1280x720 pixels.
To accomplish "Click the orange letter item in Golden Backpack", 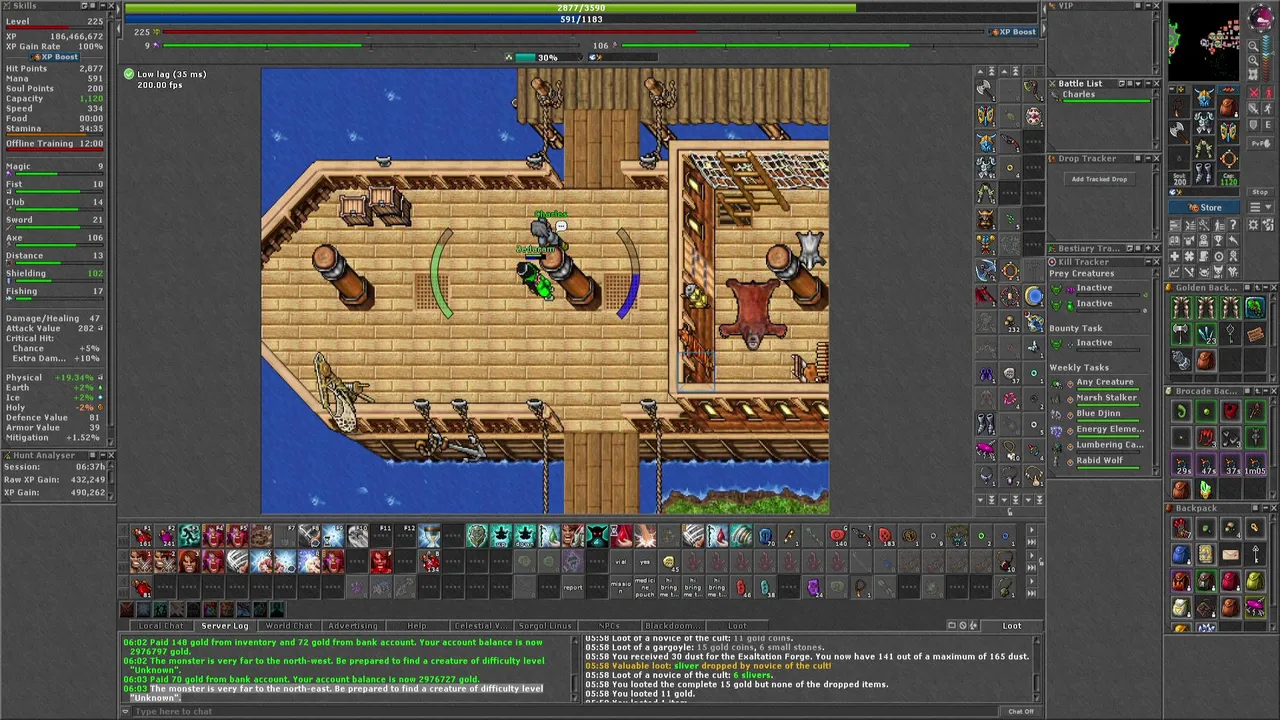I will pos(1256,332).
